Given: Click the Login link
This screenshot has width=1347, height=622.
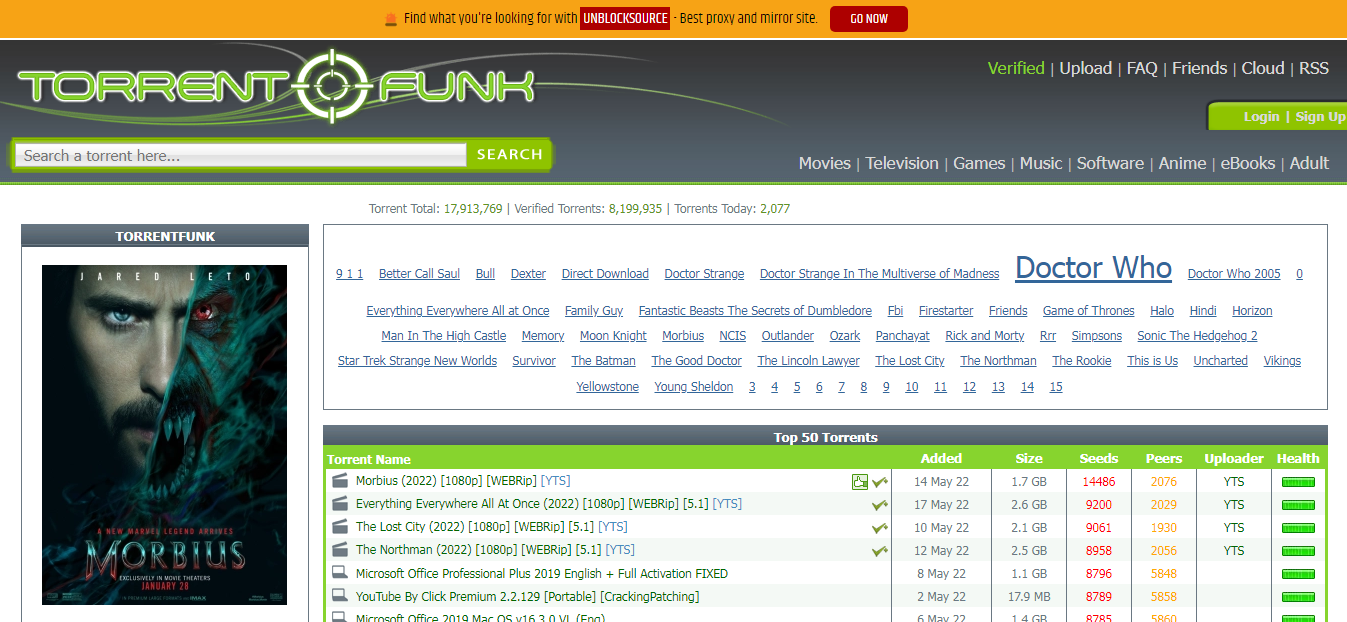Looking at the screenshot, I should (x=1261, y=117).
